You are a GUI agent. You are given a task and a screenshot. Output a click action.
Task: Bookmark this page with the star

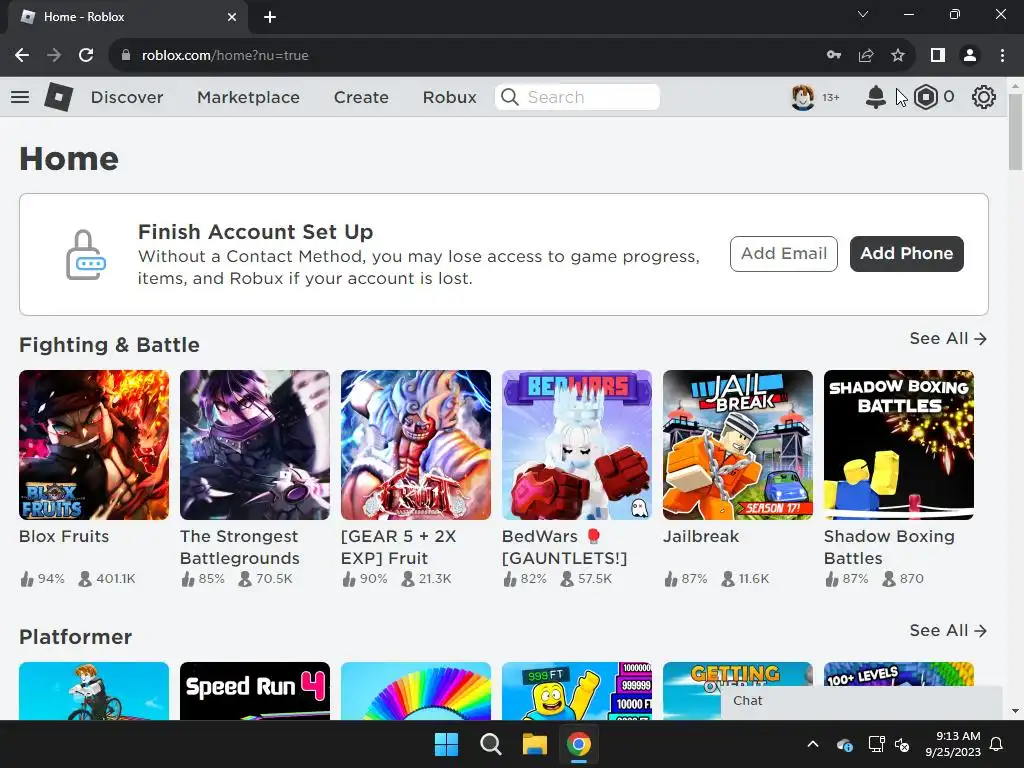pos(898,56)
